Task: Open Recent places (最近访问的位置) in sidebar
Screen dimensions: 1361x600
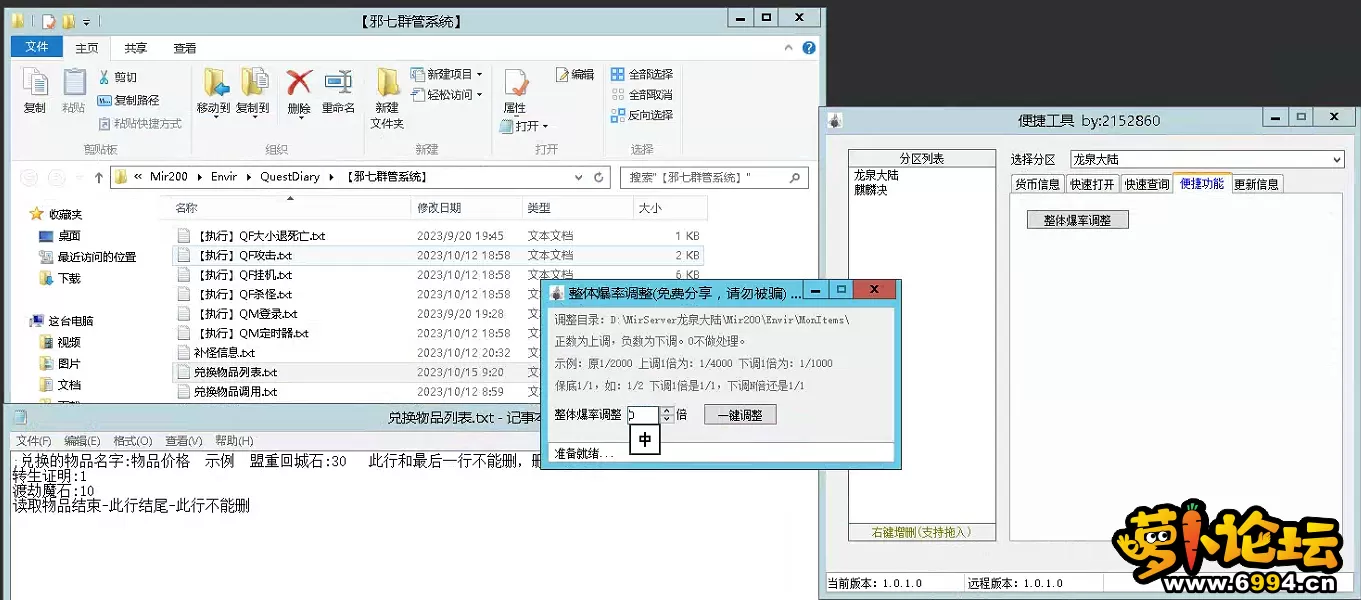Action: pos(87,257)
